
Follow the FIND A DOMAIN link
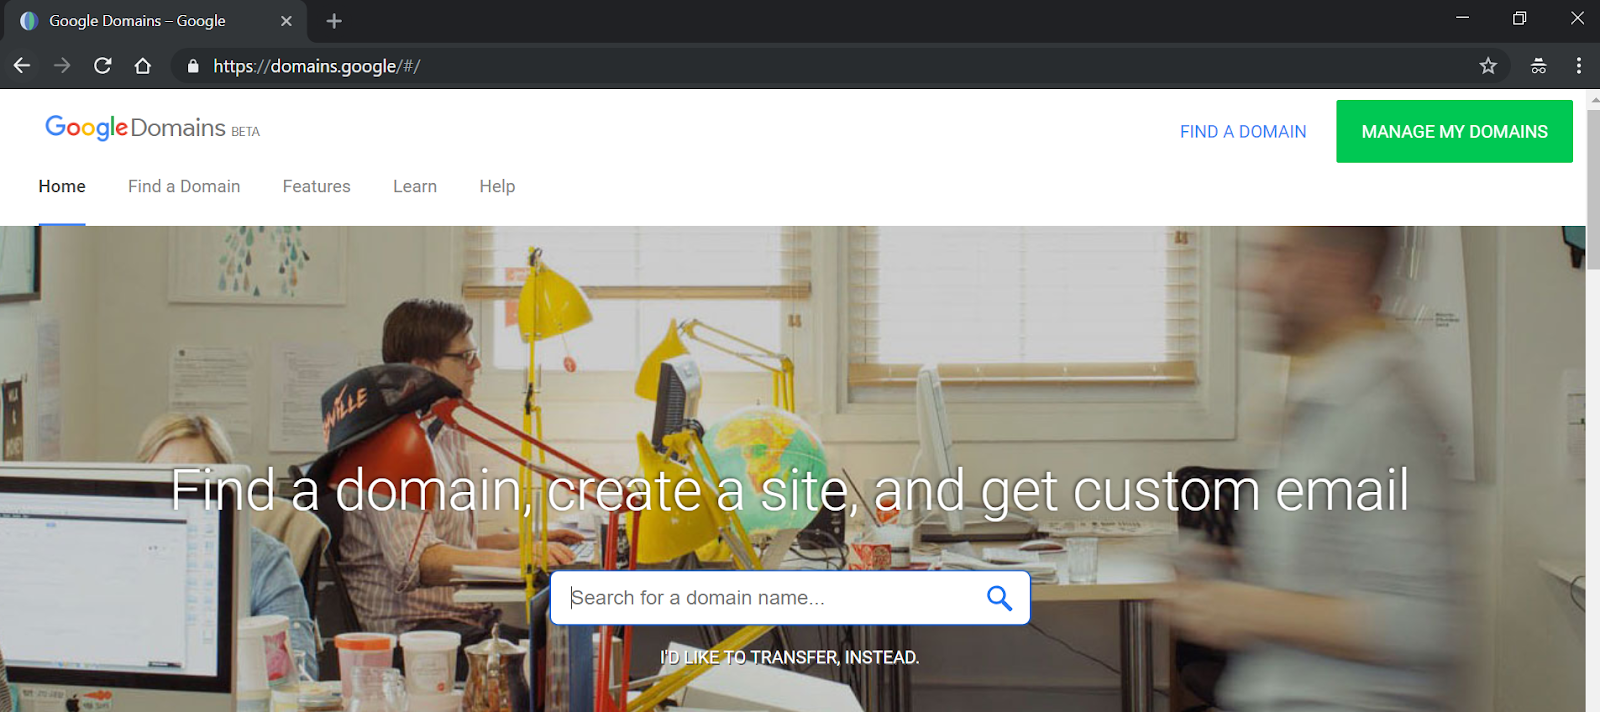click(x=1243, y=132)
